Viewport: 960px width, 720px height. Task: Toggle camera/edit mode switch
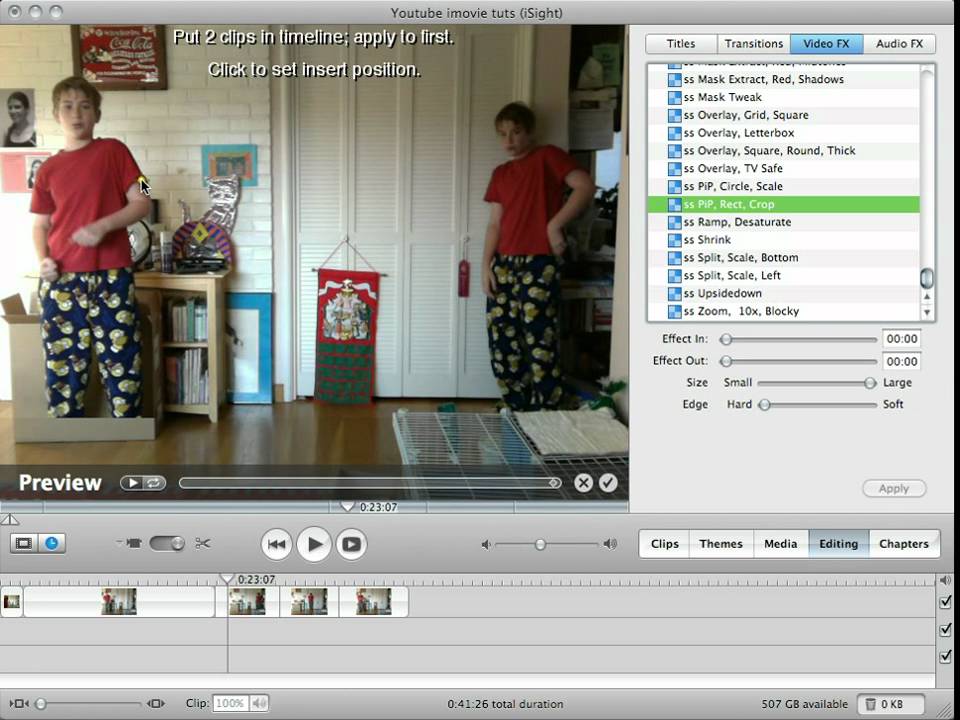tap(167, 544)
